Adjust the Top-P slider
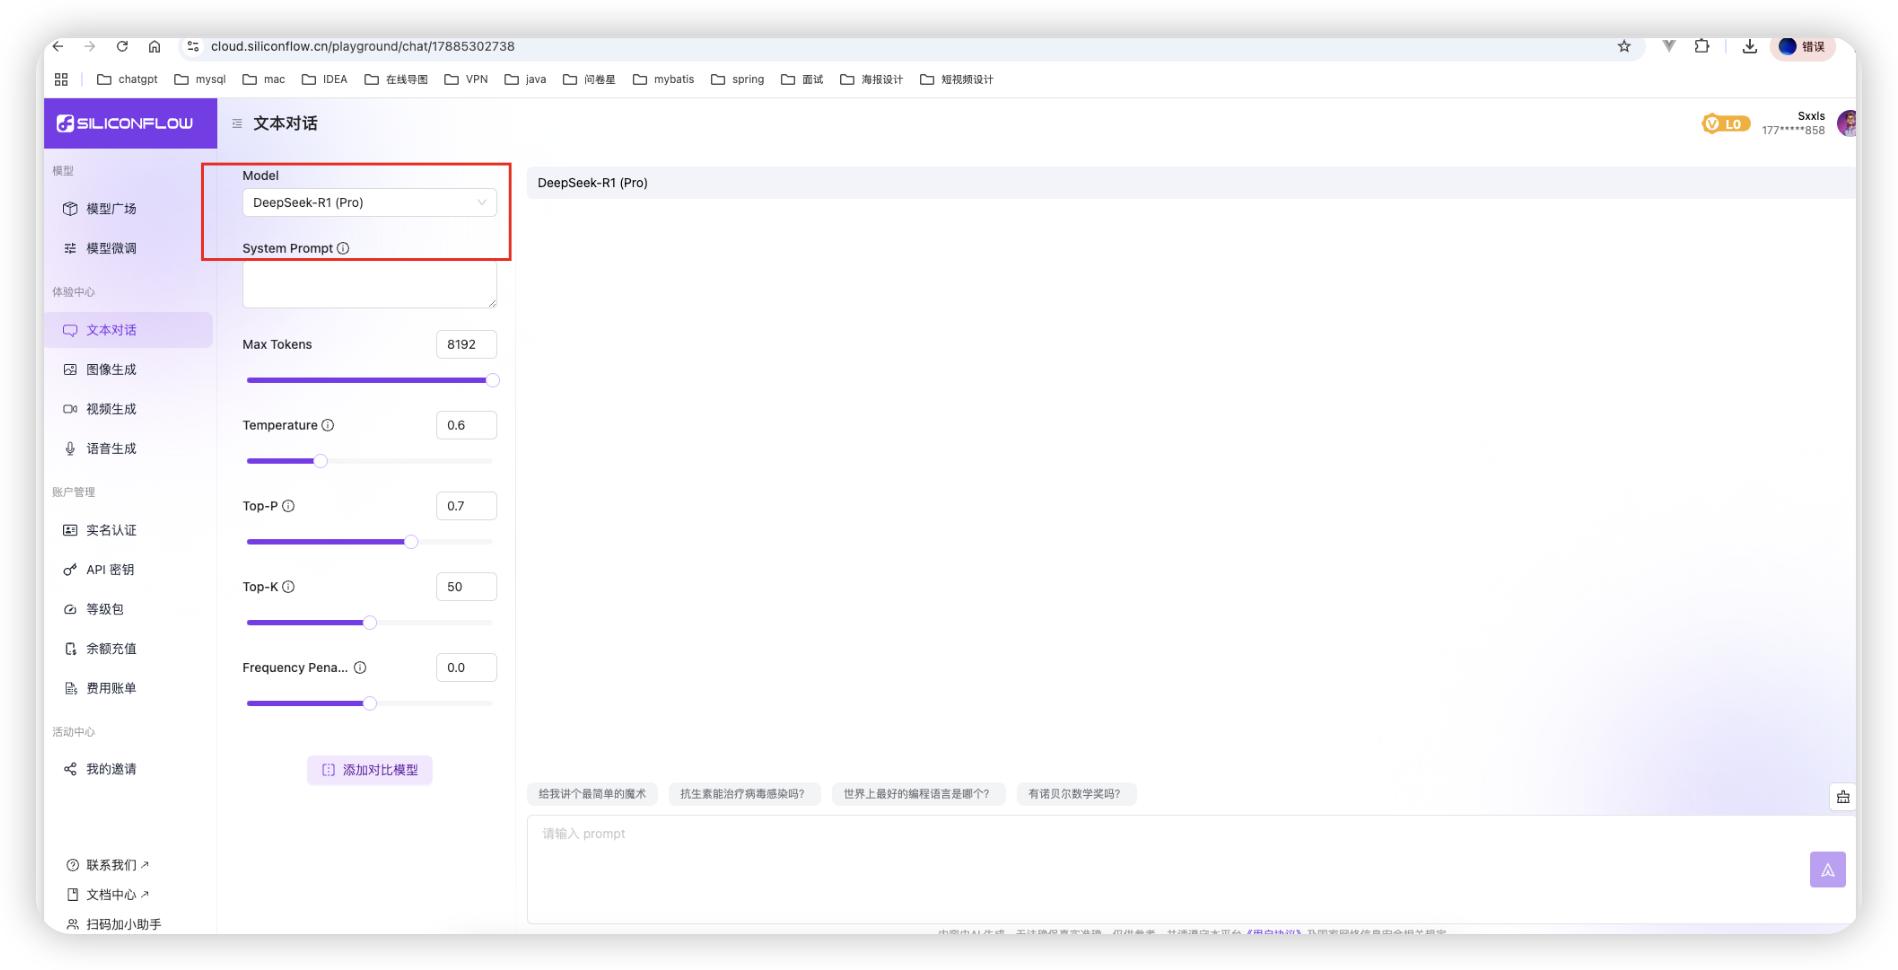The image size is (1898, 970). [370, 542]
